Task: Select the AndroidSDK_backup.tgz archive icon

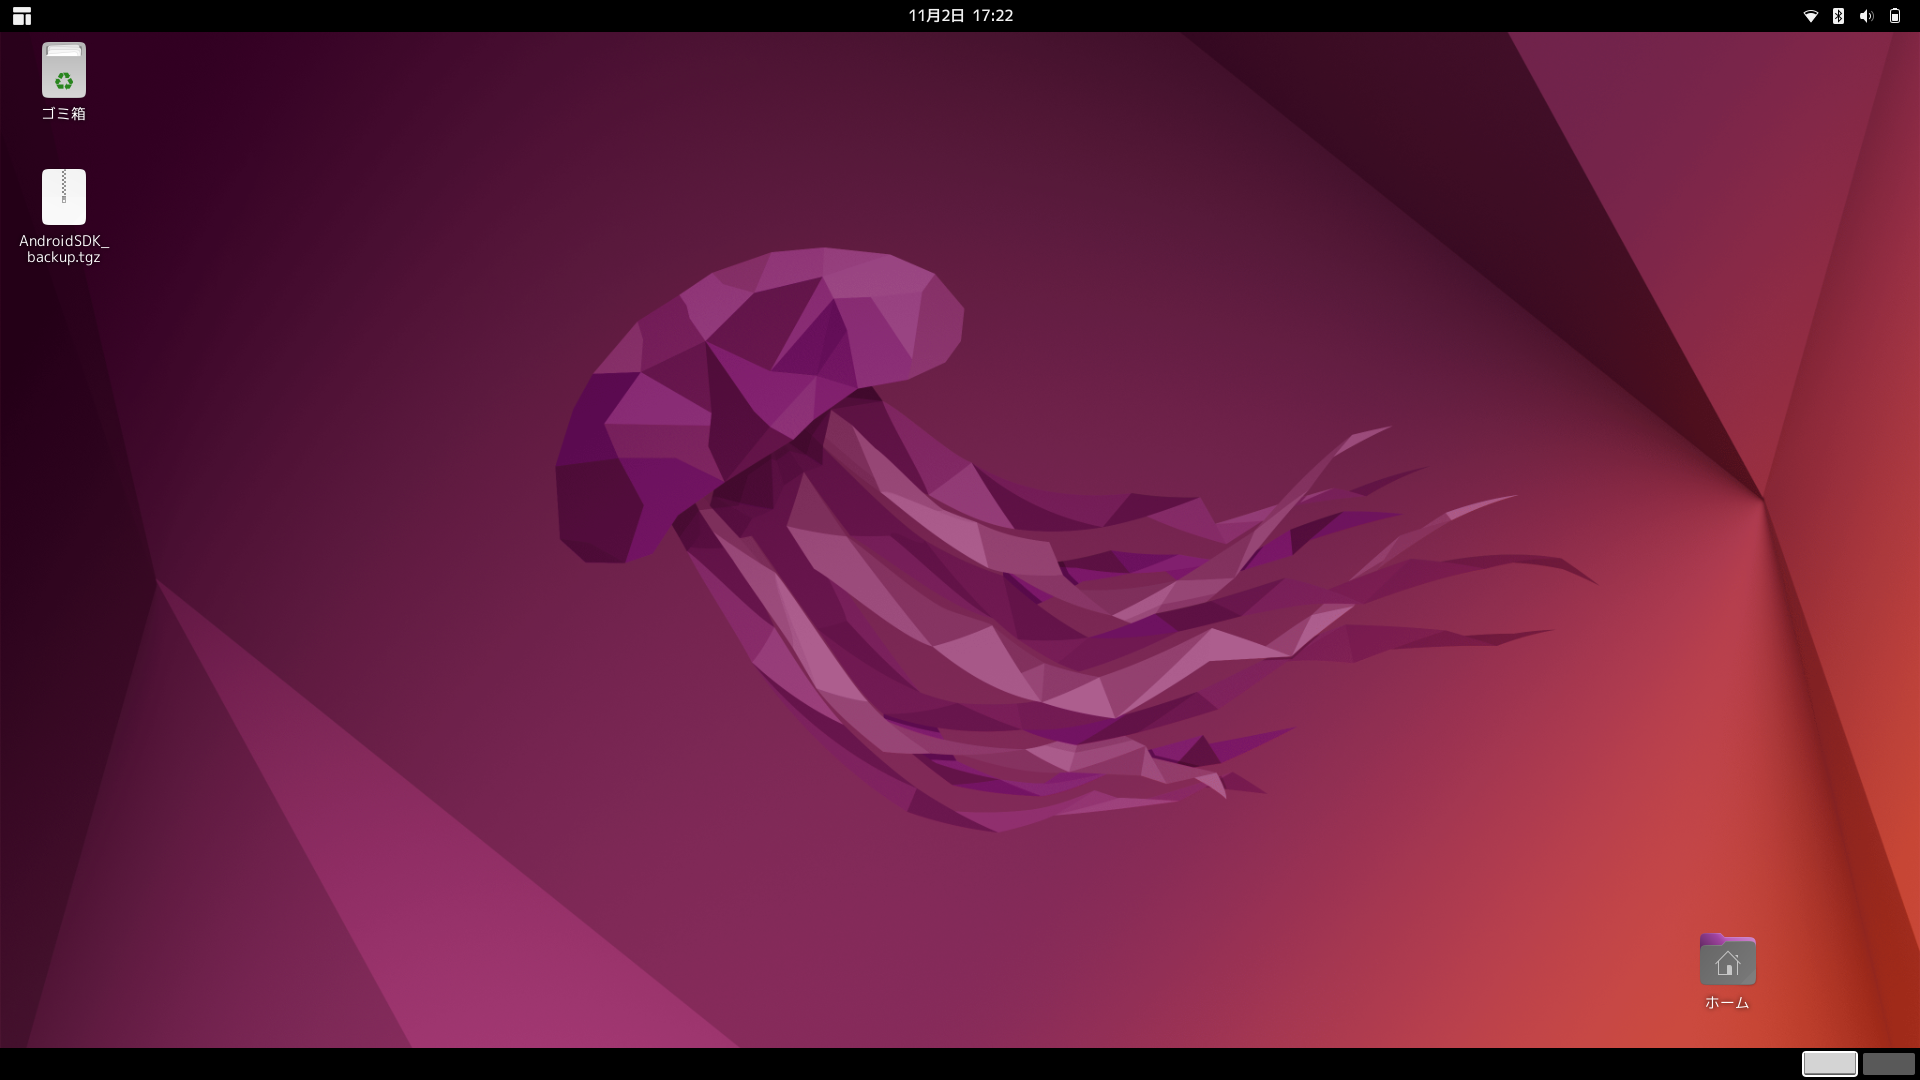Action: [x=63, y=197]
